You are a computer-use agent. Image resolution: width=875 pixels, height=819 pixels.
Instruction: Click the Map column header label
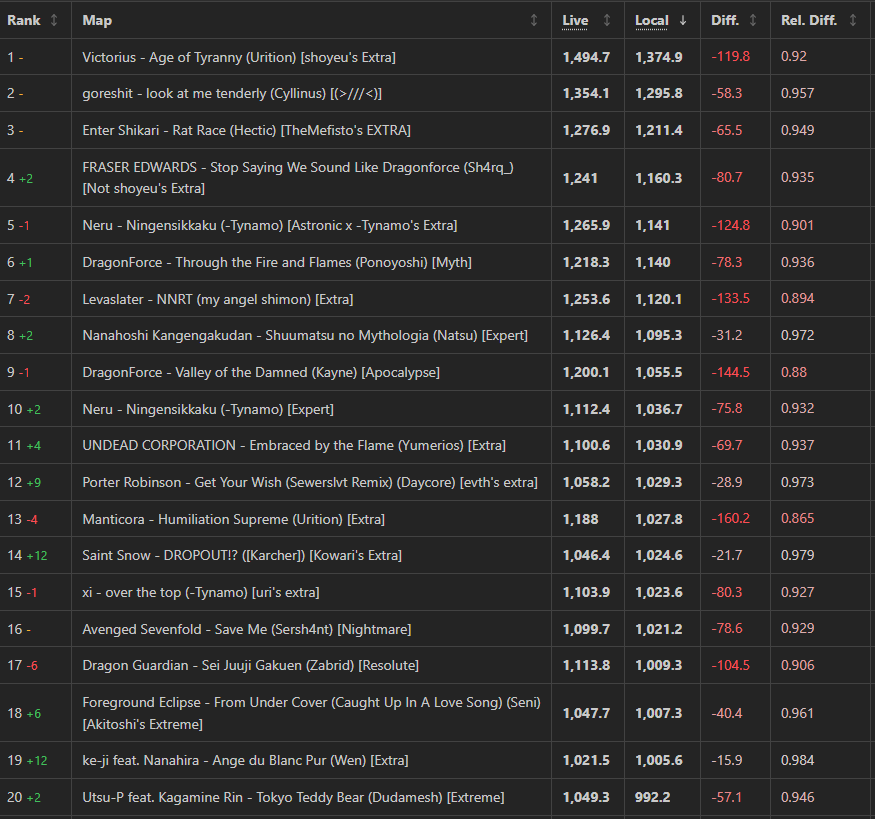click(97, 20)
